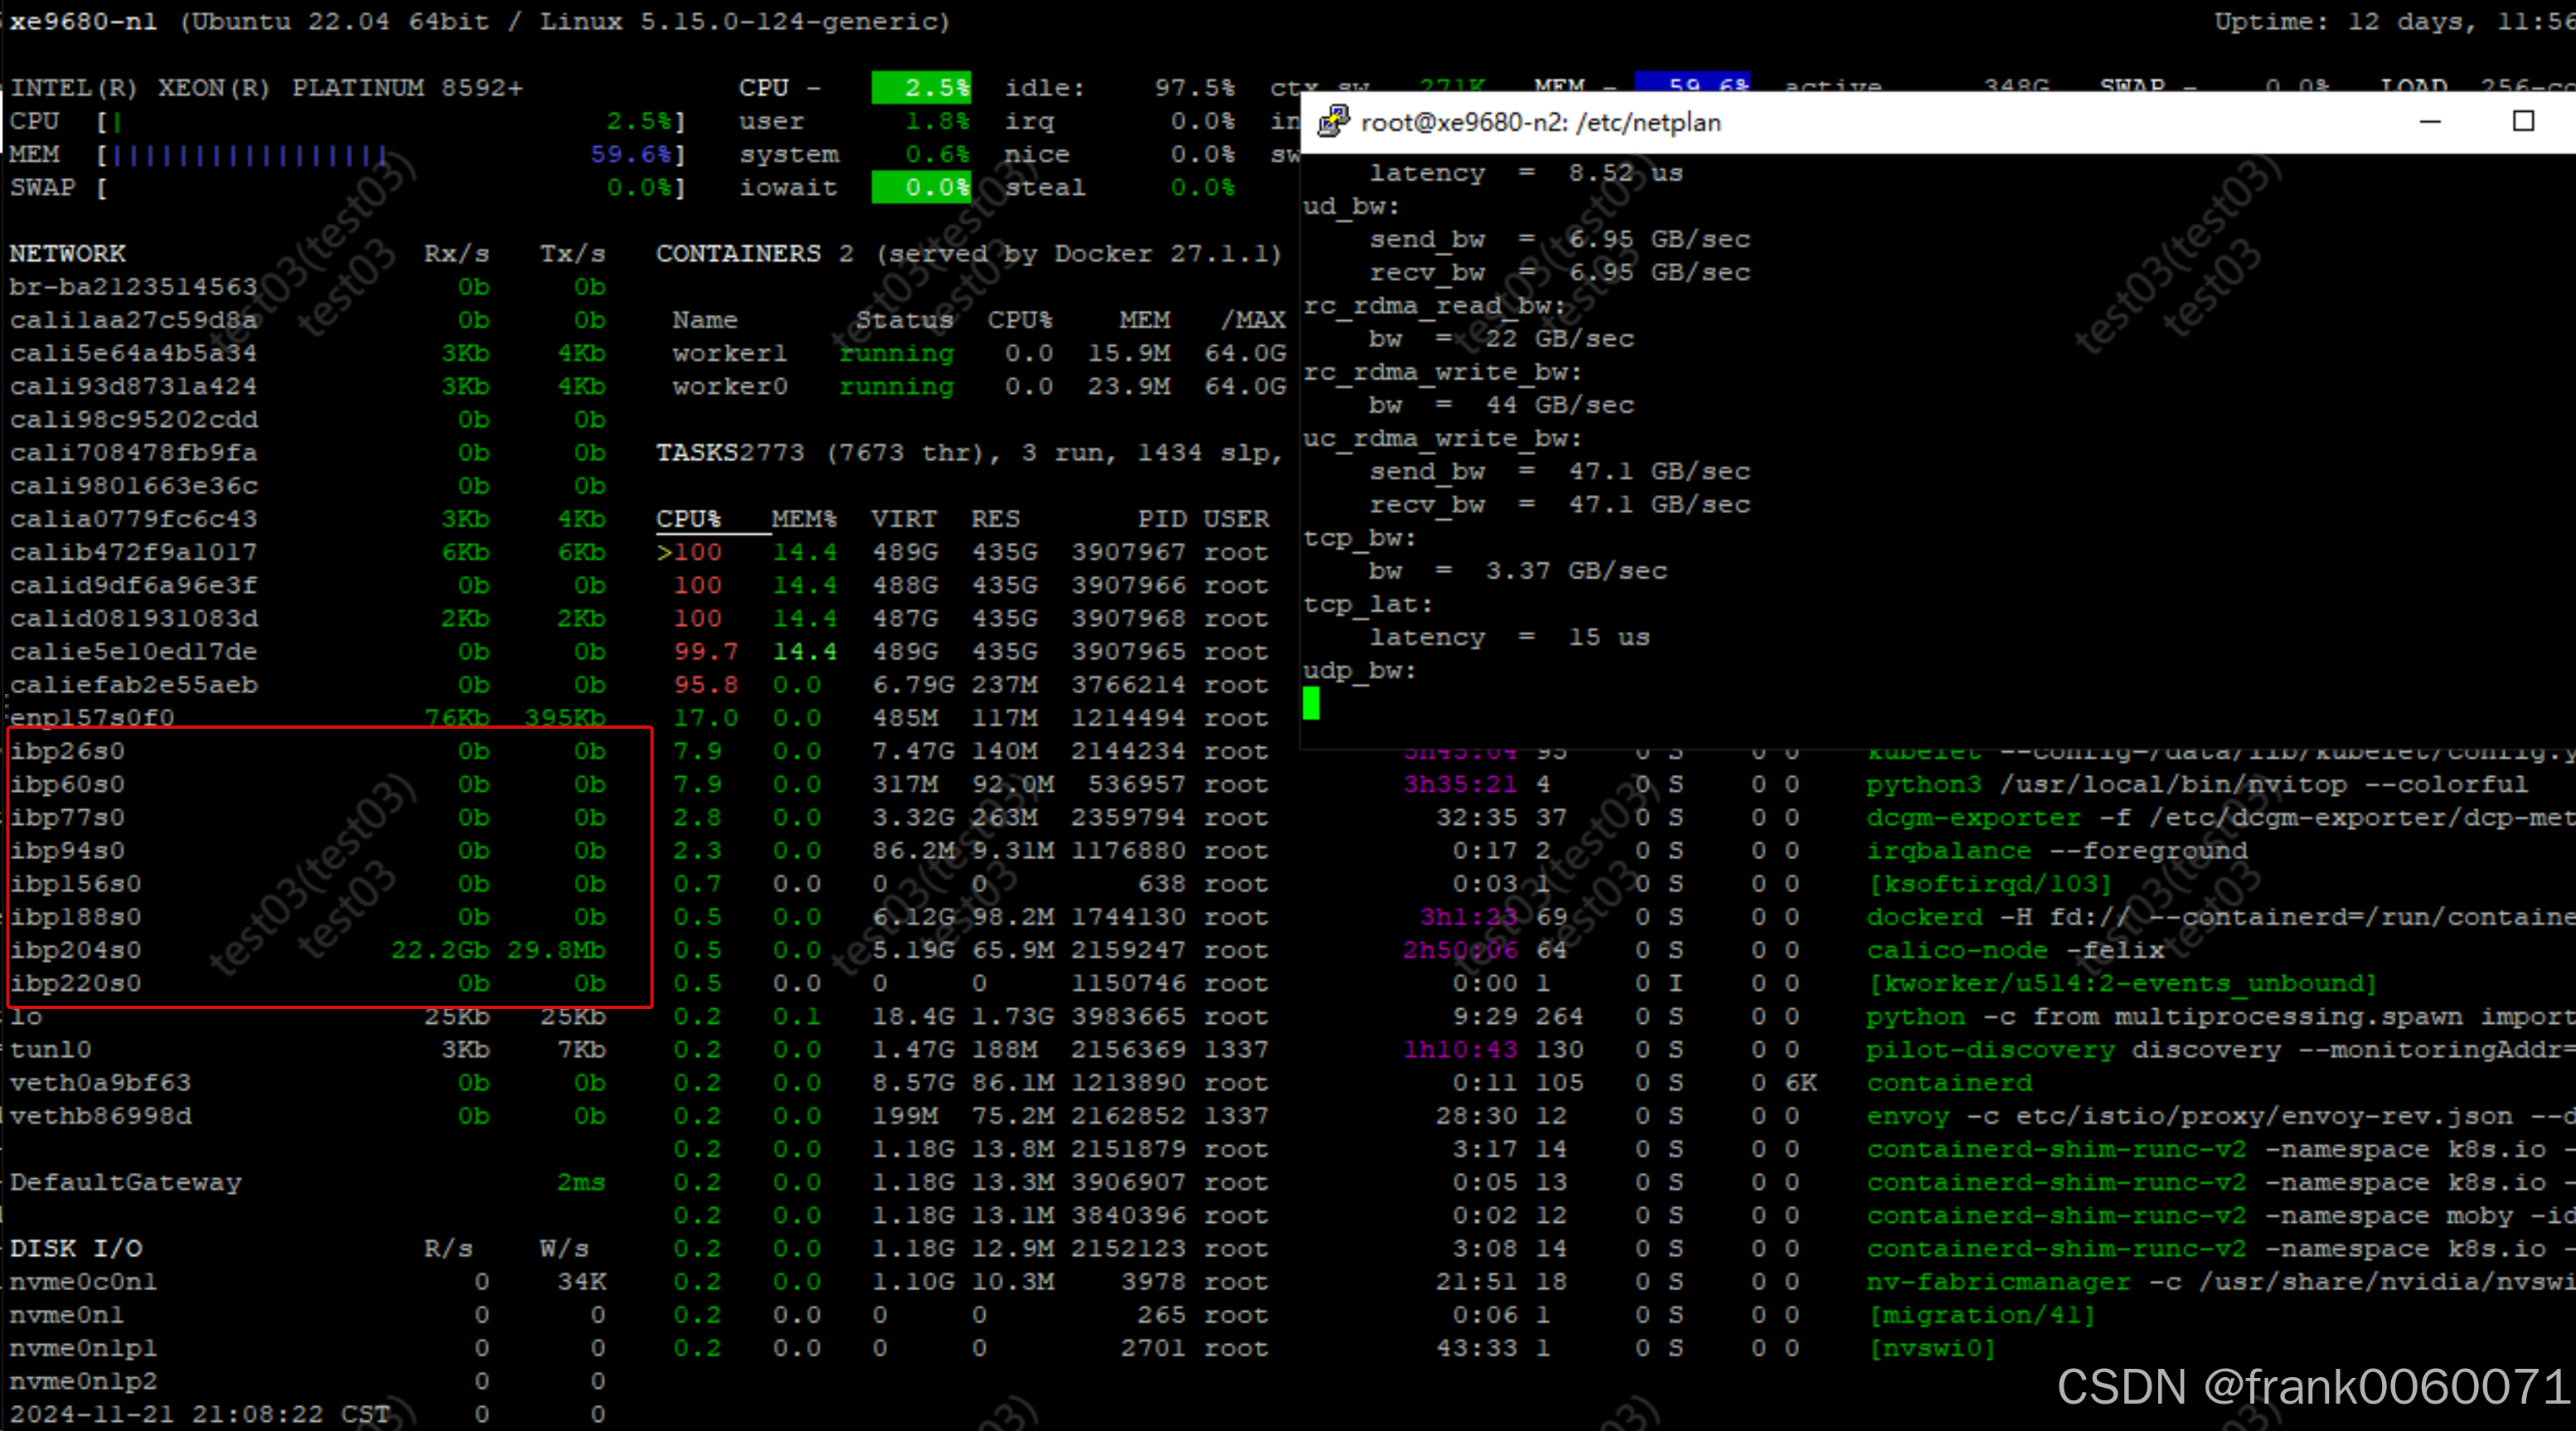The width and height of the screenshot is (2576, 1431).
Task: Select the ibp204s0 network interface row
Action: pos(76,950)
